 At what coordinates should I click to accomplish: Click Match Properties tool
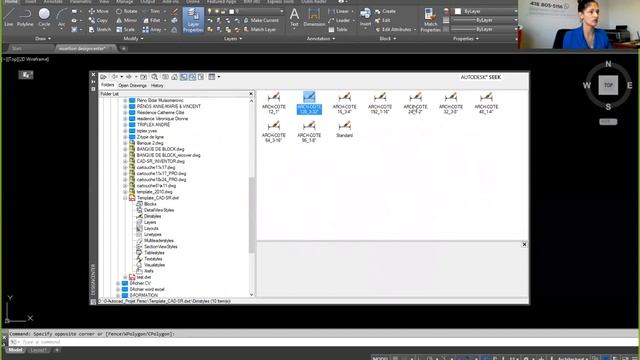[430, 20]
